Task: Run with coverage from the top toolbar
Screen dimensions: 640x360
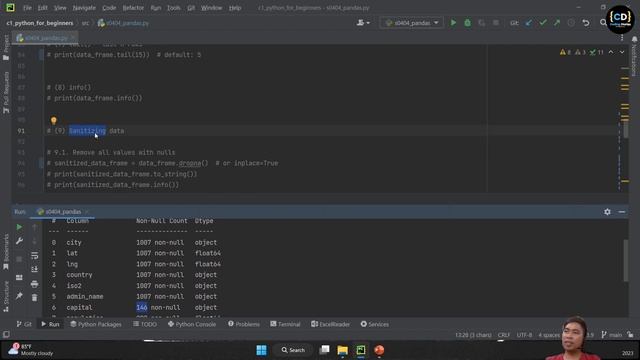Action: coord(482,23)
